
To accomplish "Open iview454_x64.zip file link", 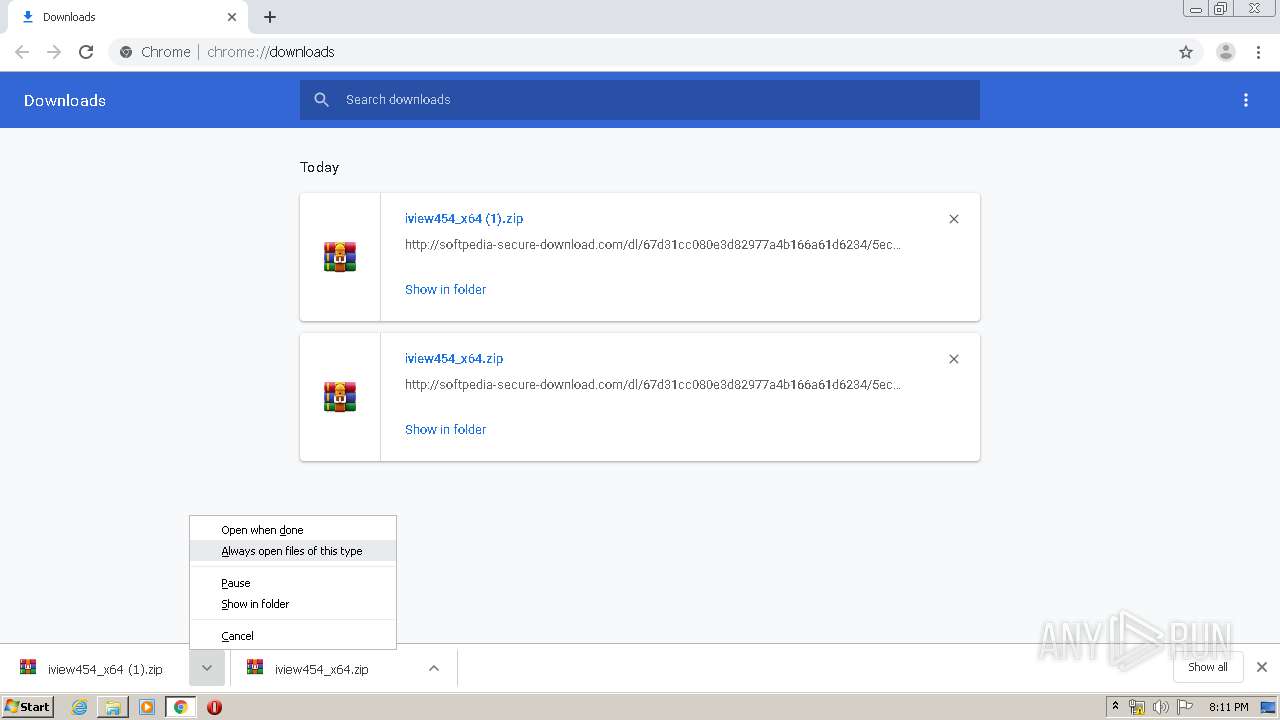I will point(454,359).
